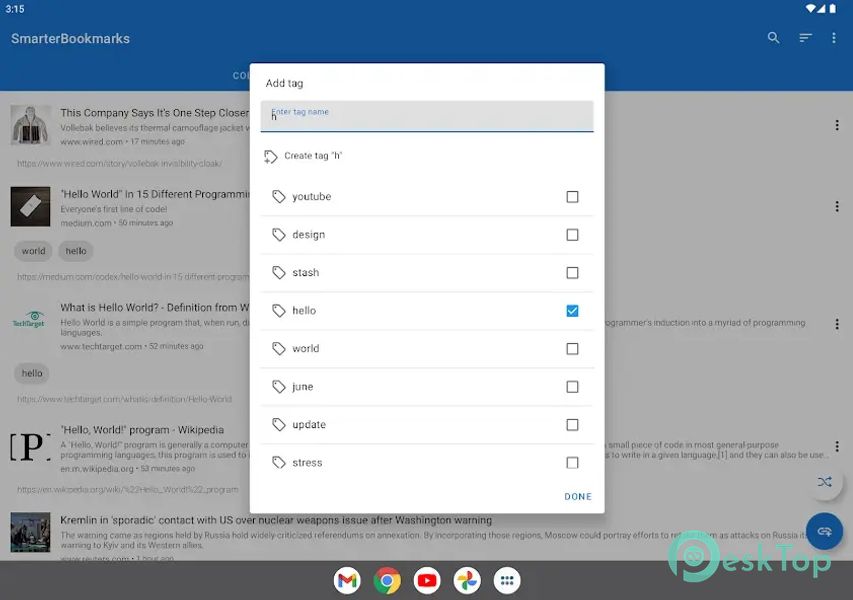
Task: Open the sort options icon
Action: tap(805, 38)
